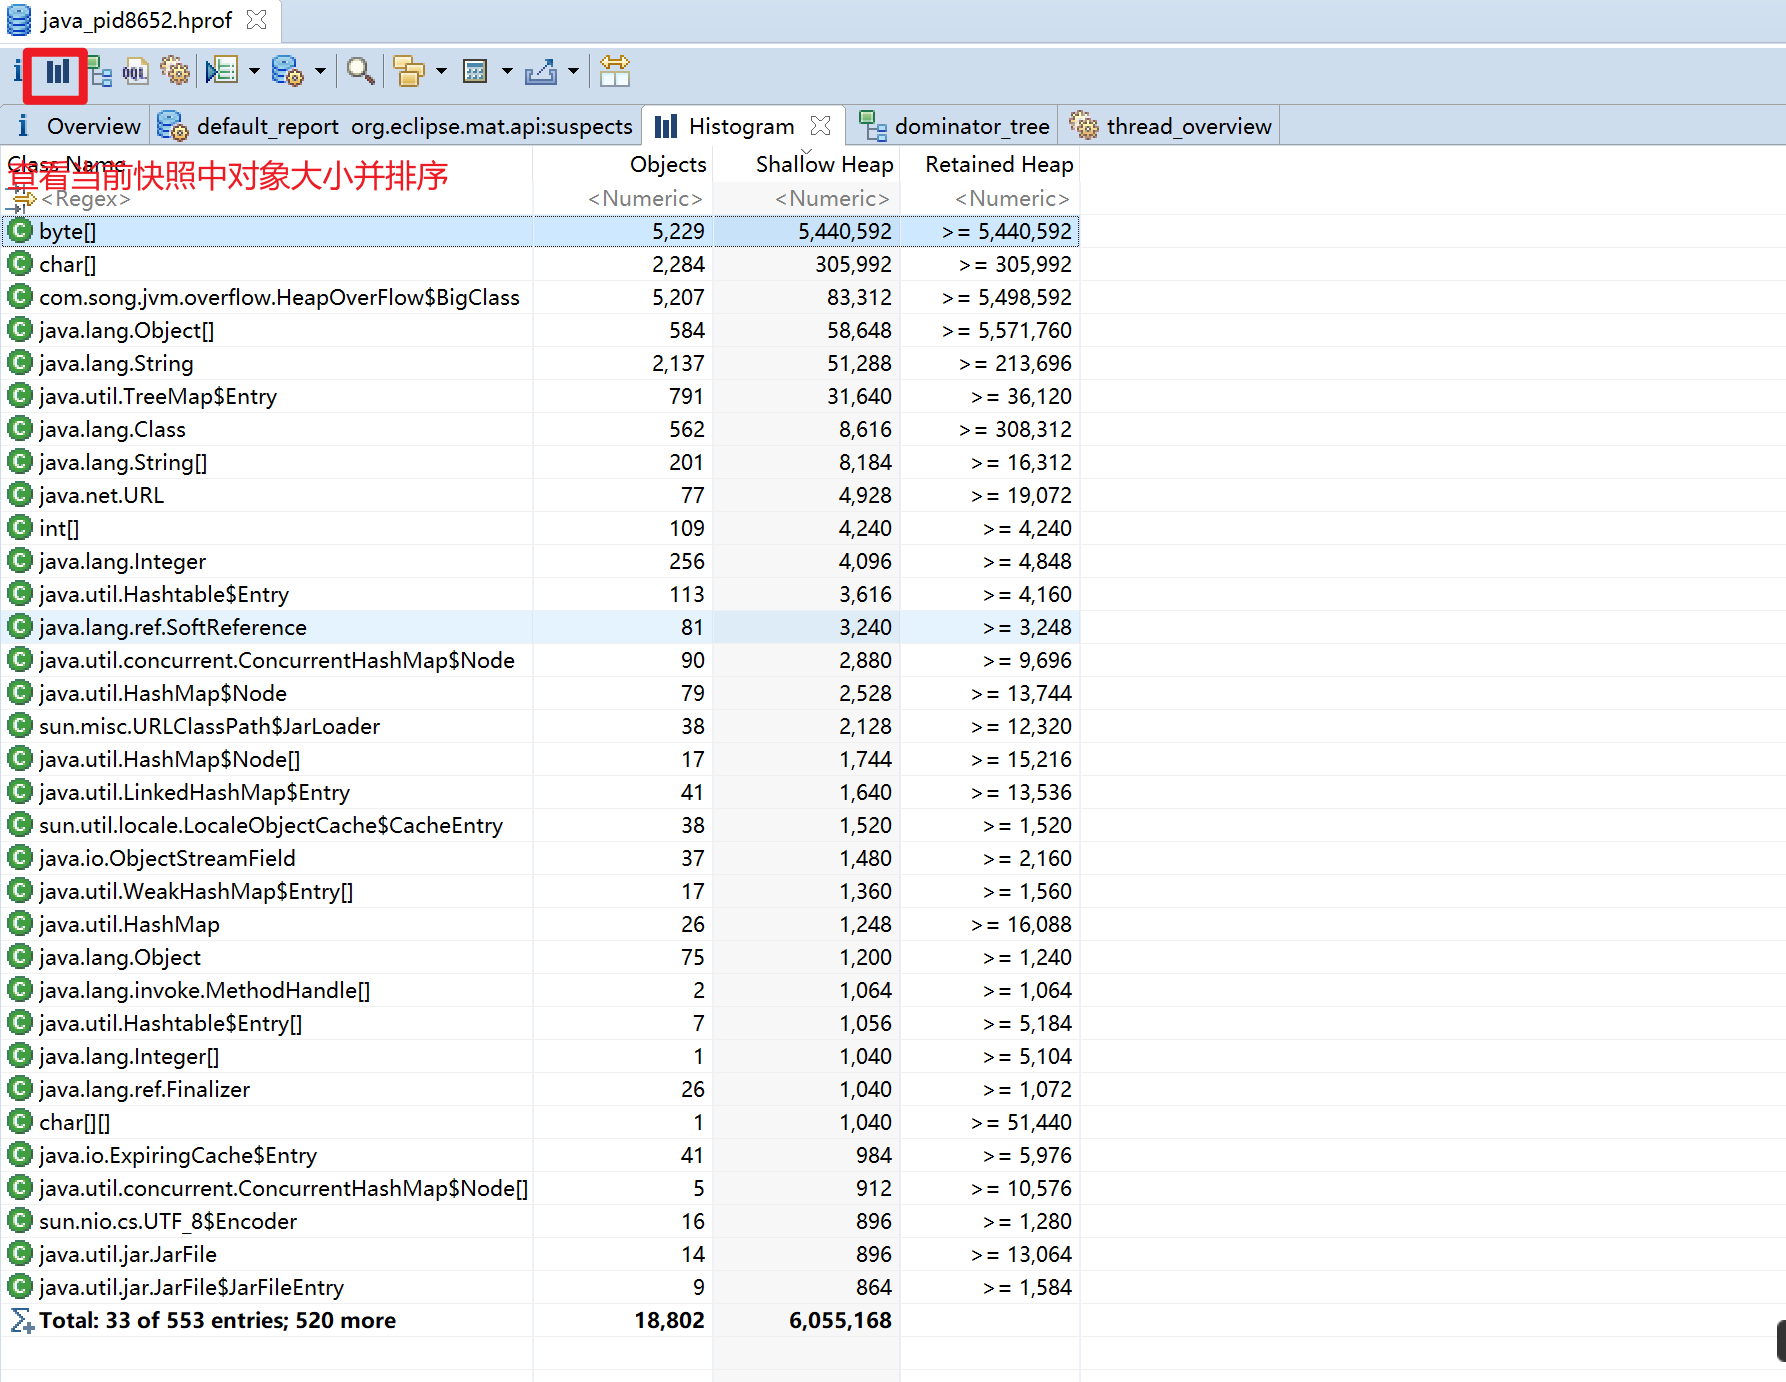
Task: Close the Histogram tab
Action: tap(821, 126)
